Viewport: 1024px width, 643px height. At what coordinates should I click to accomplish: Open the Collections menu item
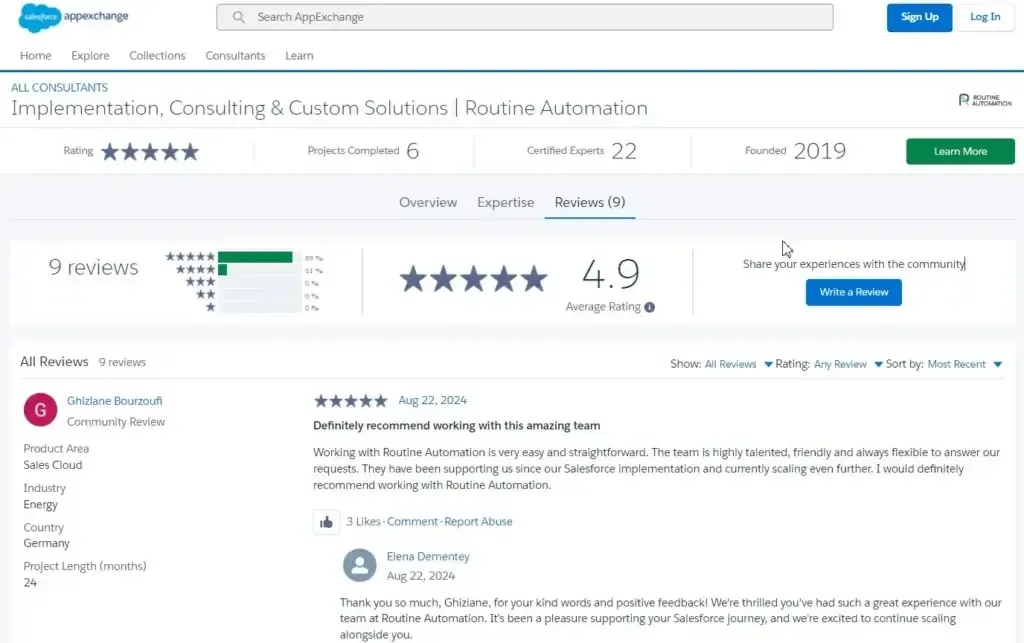click(157, 55)
